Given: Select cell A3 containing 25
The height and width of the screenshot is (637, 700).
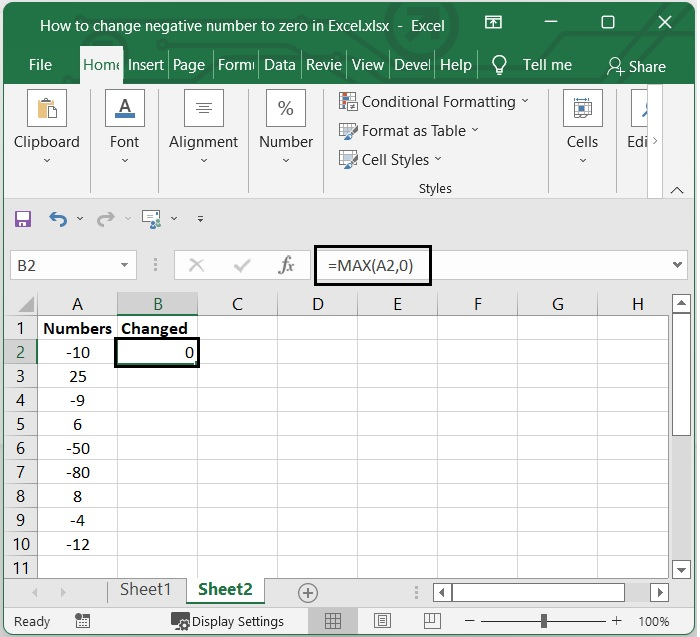Looking at the screenshot, I should [78, 376].
